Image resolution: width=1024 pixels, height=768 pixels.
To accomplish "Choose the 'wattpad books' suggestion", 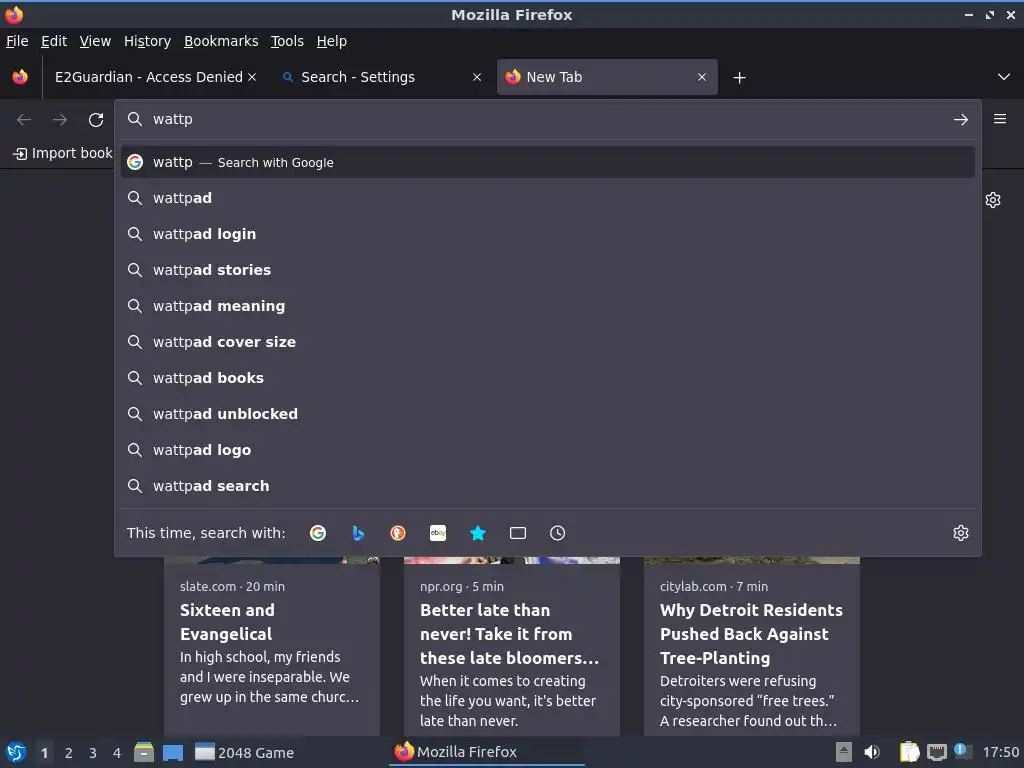I will click(x=548, y=377).
